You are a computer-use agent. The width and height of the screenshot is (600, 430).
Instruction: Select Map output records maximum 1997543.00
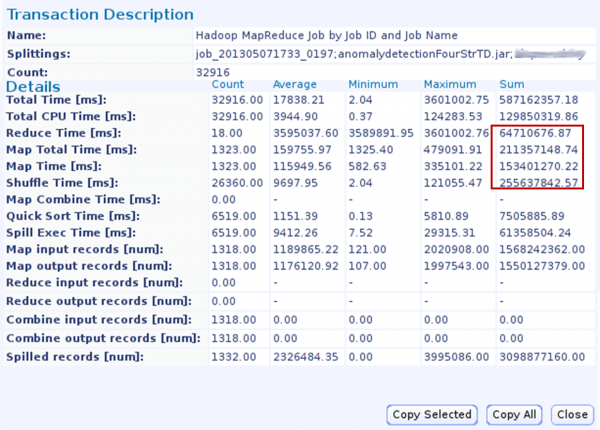(x=457, y=266)
